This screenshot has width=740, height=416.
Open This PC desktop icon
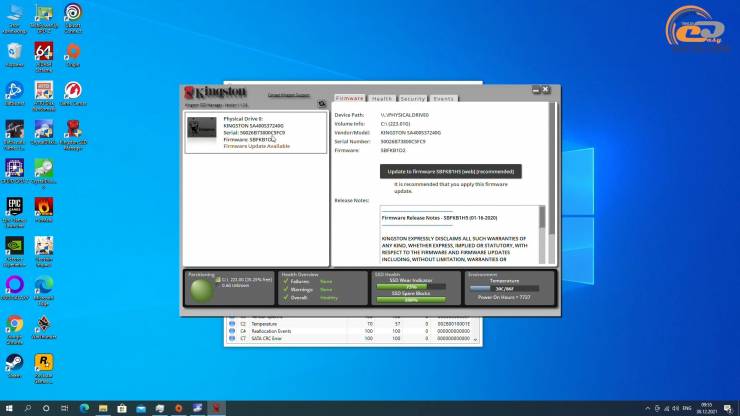[x=15, y=18]
